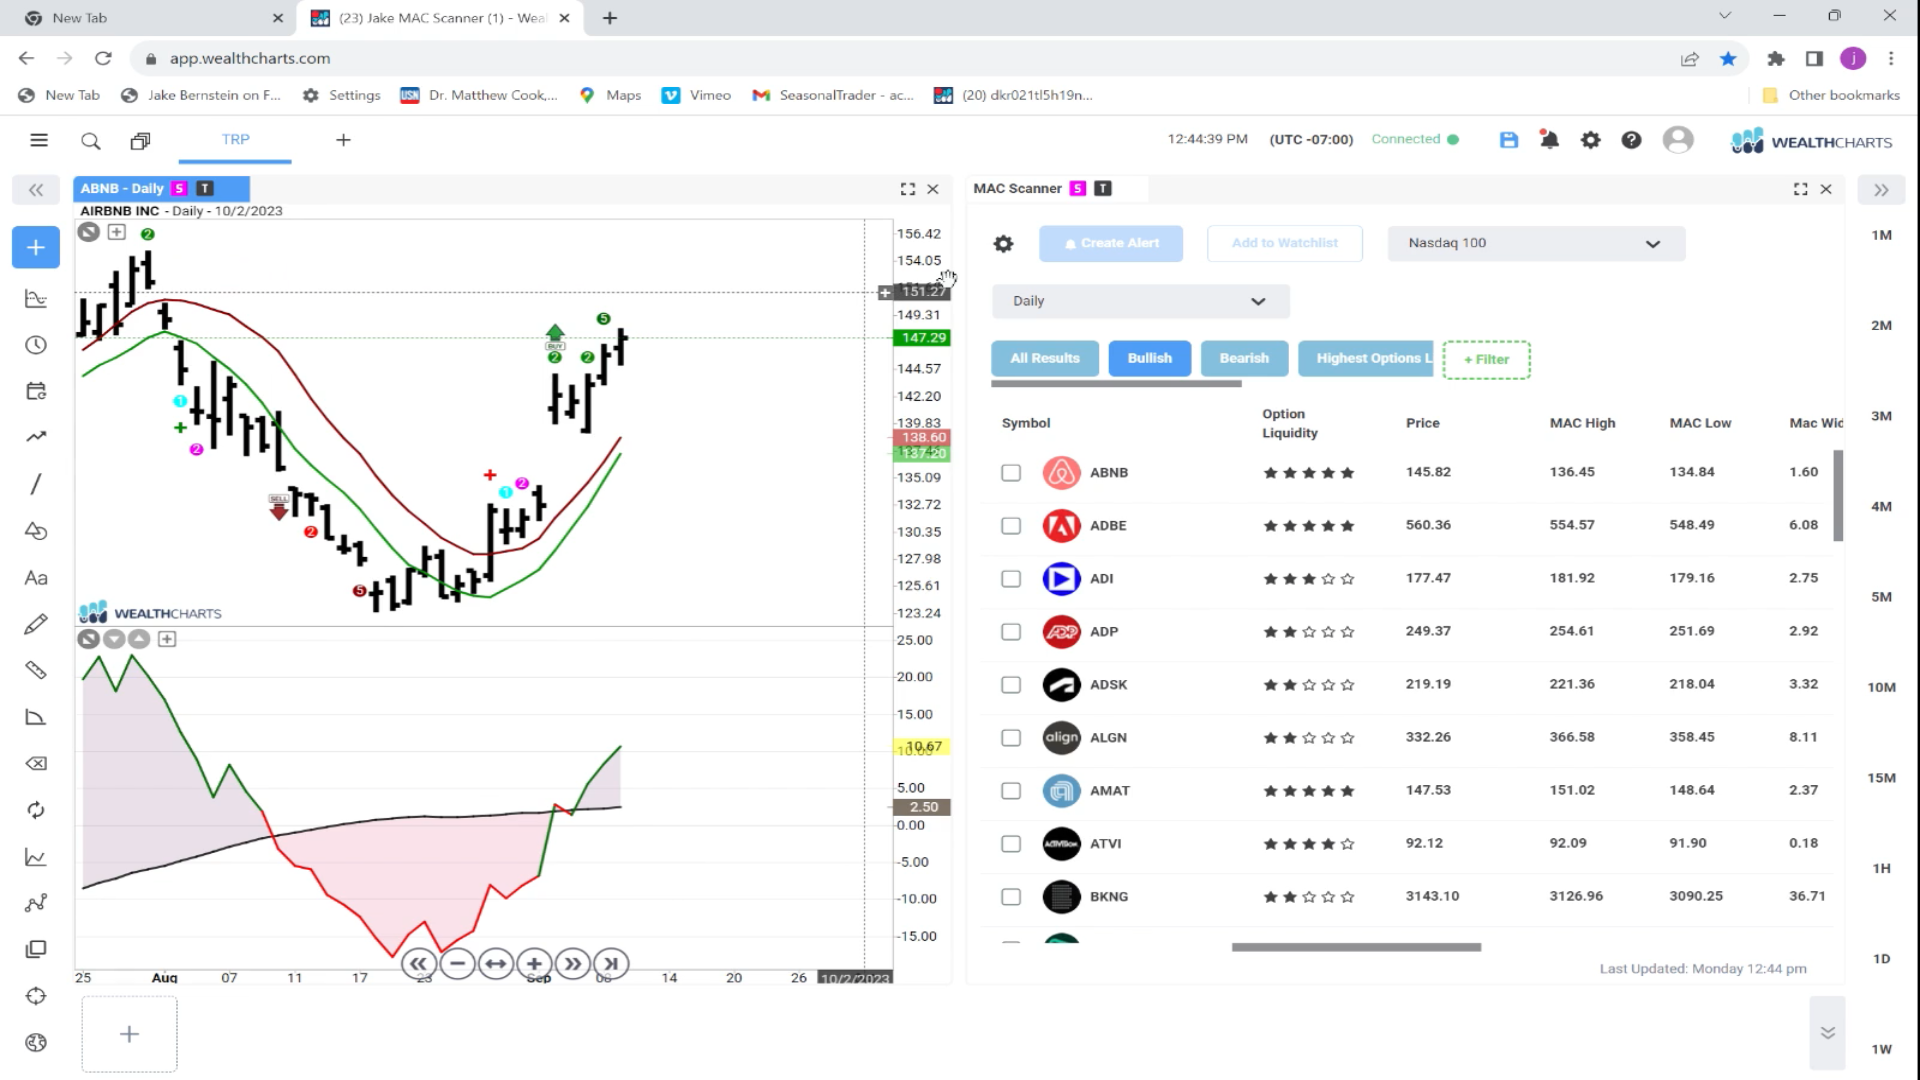Check the ATVI row checkbox

(1011, 844)
